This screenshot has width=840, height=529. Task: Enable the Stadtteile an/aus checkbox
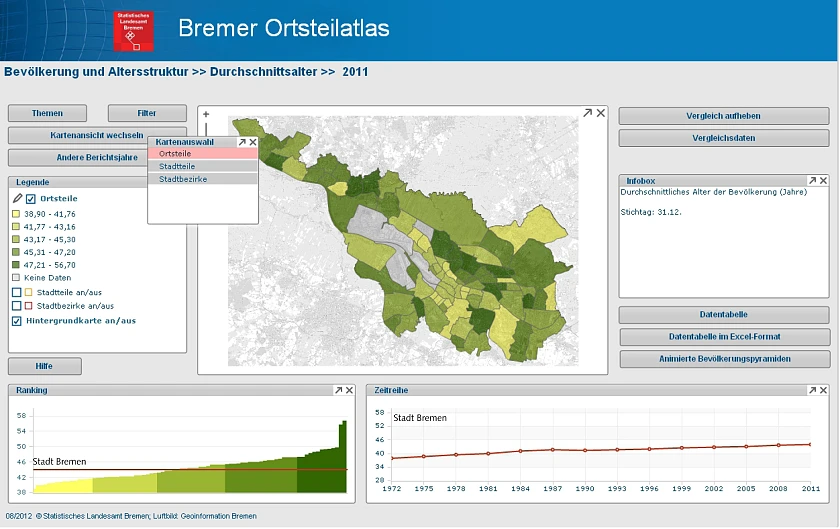16,292
